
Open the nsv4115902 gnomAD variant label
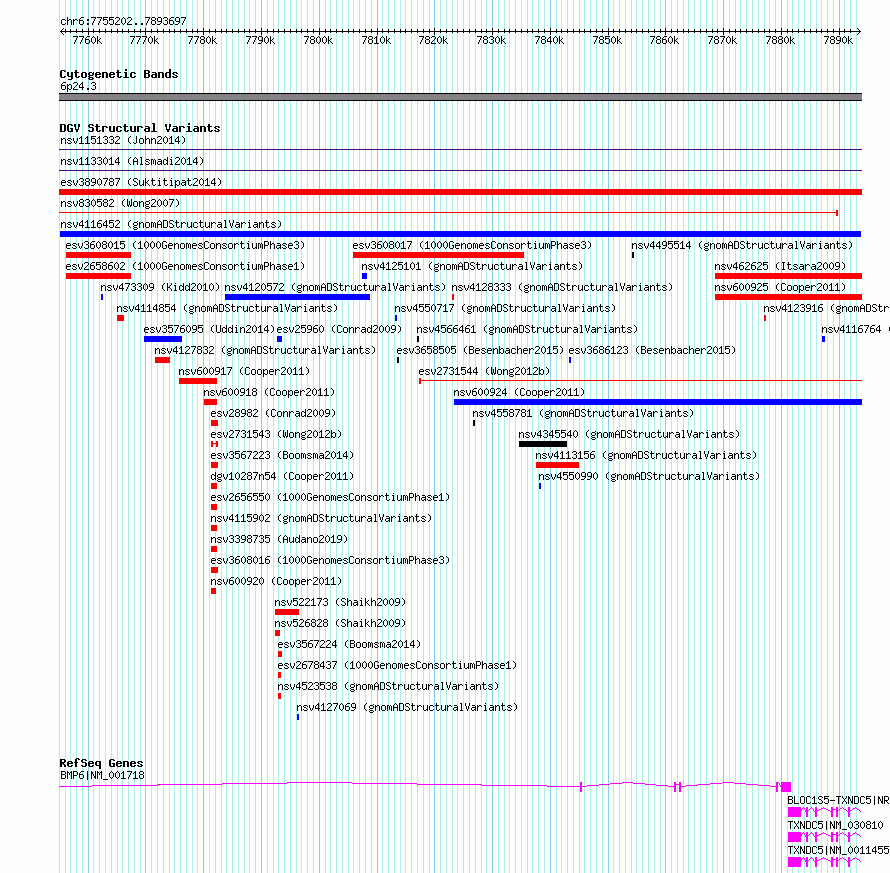[x=322, y=518]
